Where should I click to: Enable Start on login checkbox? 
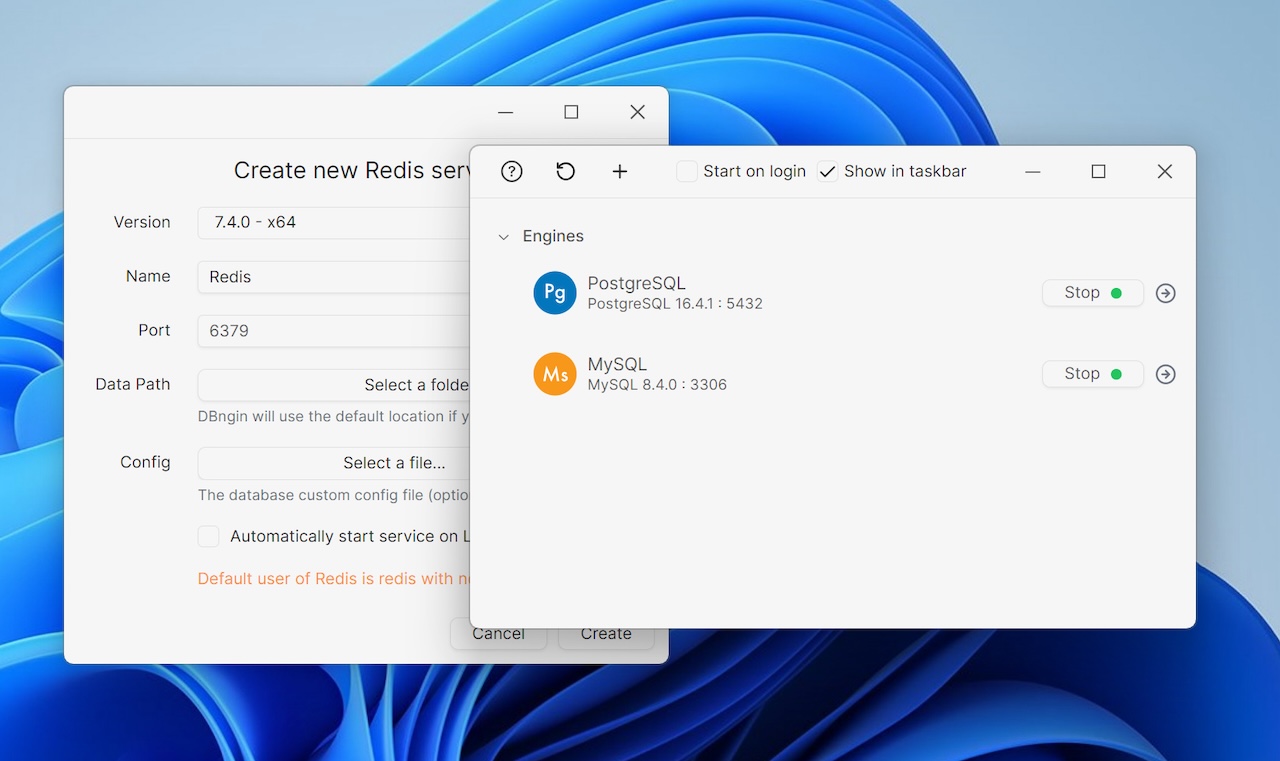pos(687,171)
